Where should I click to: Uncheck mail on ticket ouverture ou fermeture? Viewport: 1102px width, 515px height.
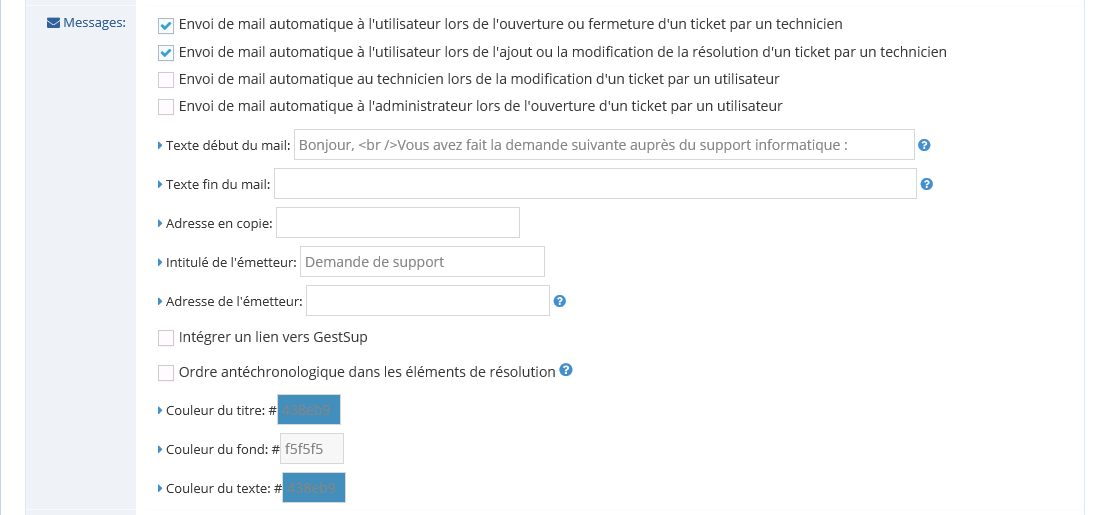click(x=166, y=26)
